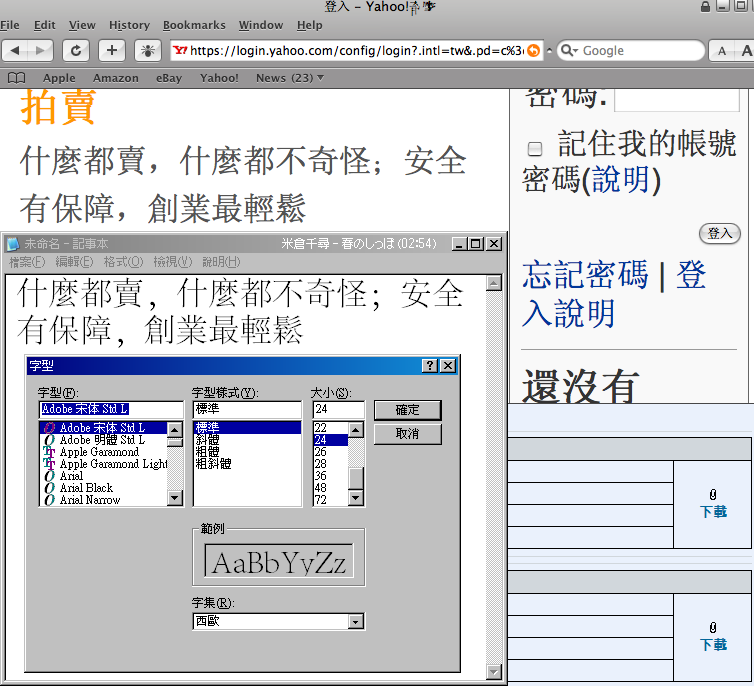This screenshot has width=754, height=686.
Task: Click the bug report spider icon
Action: [146, 50]
